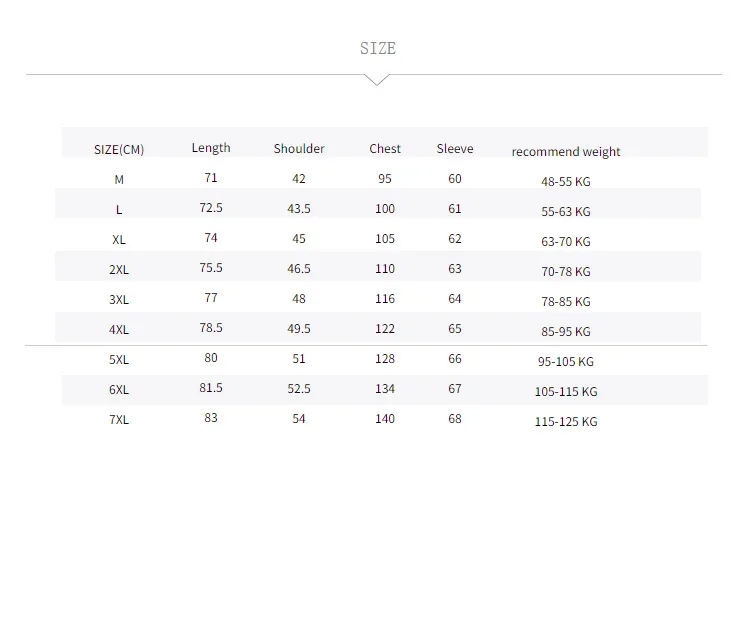Select the M size label
750x627 pixels.
[x=119, y=180]
